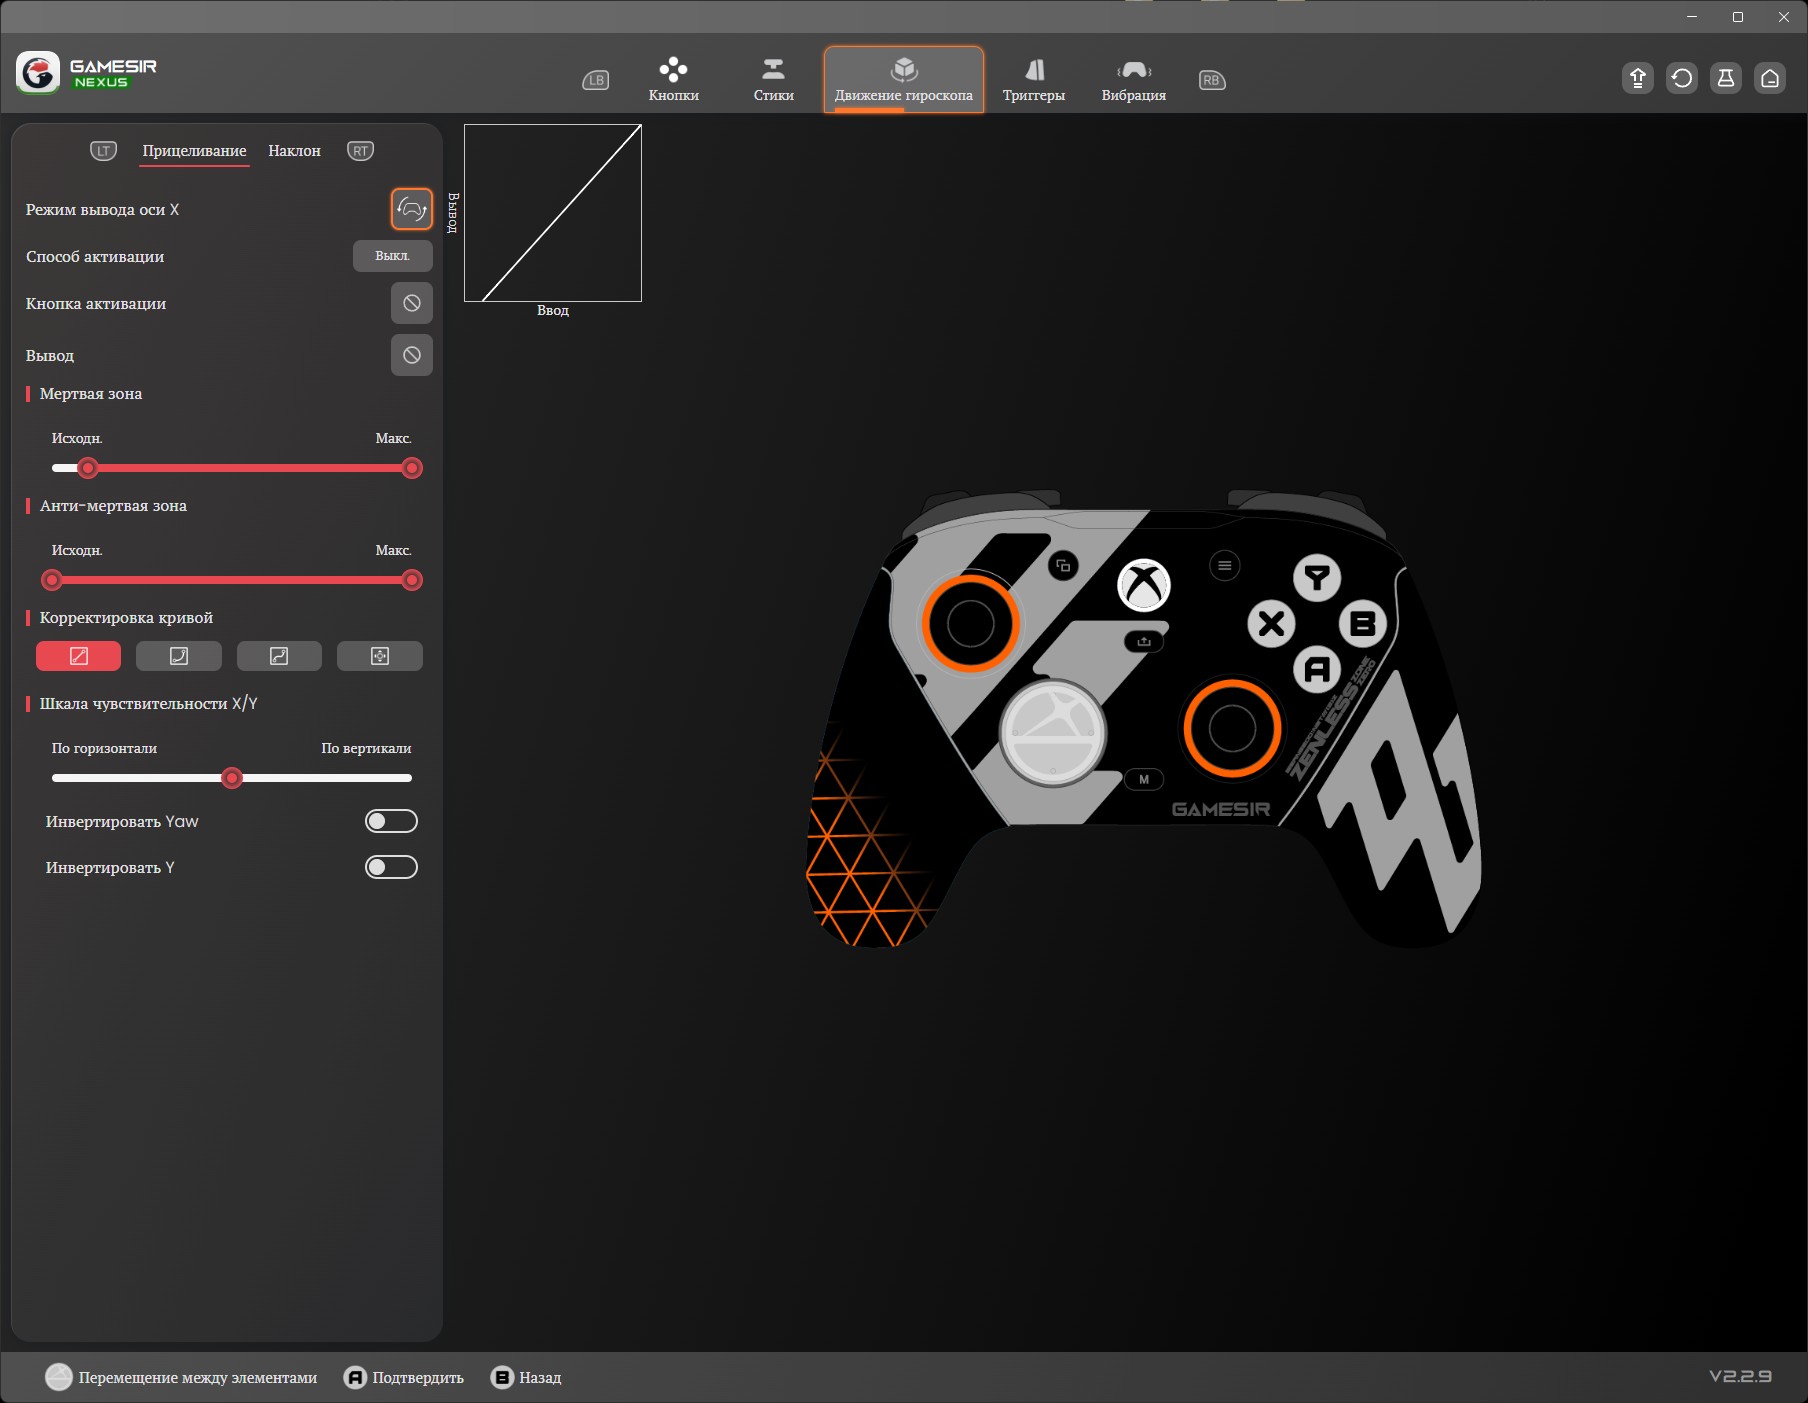Click the Корректировка кривой section heading
The height and width of the screenshot is (1403, 1808).
click(x=126, y=618)
